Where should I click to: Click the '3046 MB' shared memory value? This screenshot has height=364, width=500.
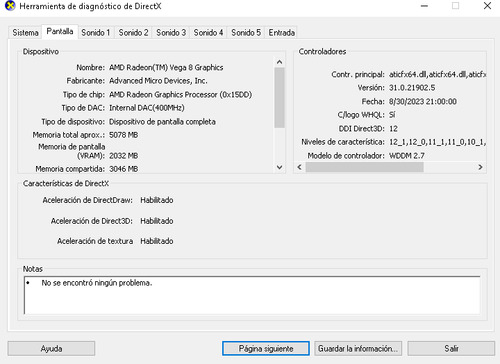(124, 169)
